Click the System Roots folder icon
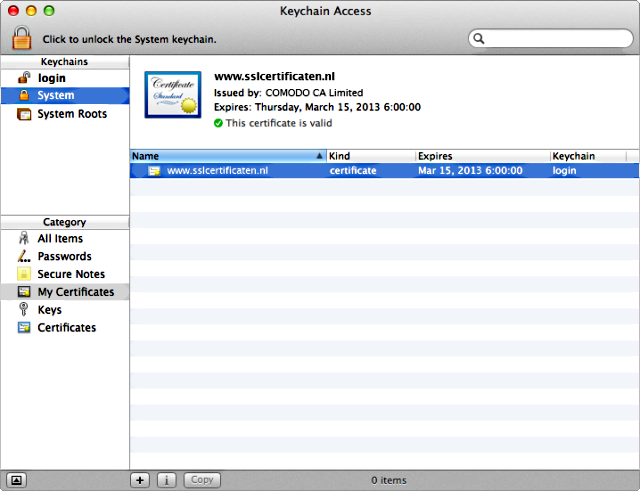 pyautogui.click(x=24, y=114)
